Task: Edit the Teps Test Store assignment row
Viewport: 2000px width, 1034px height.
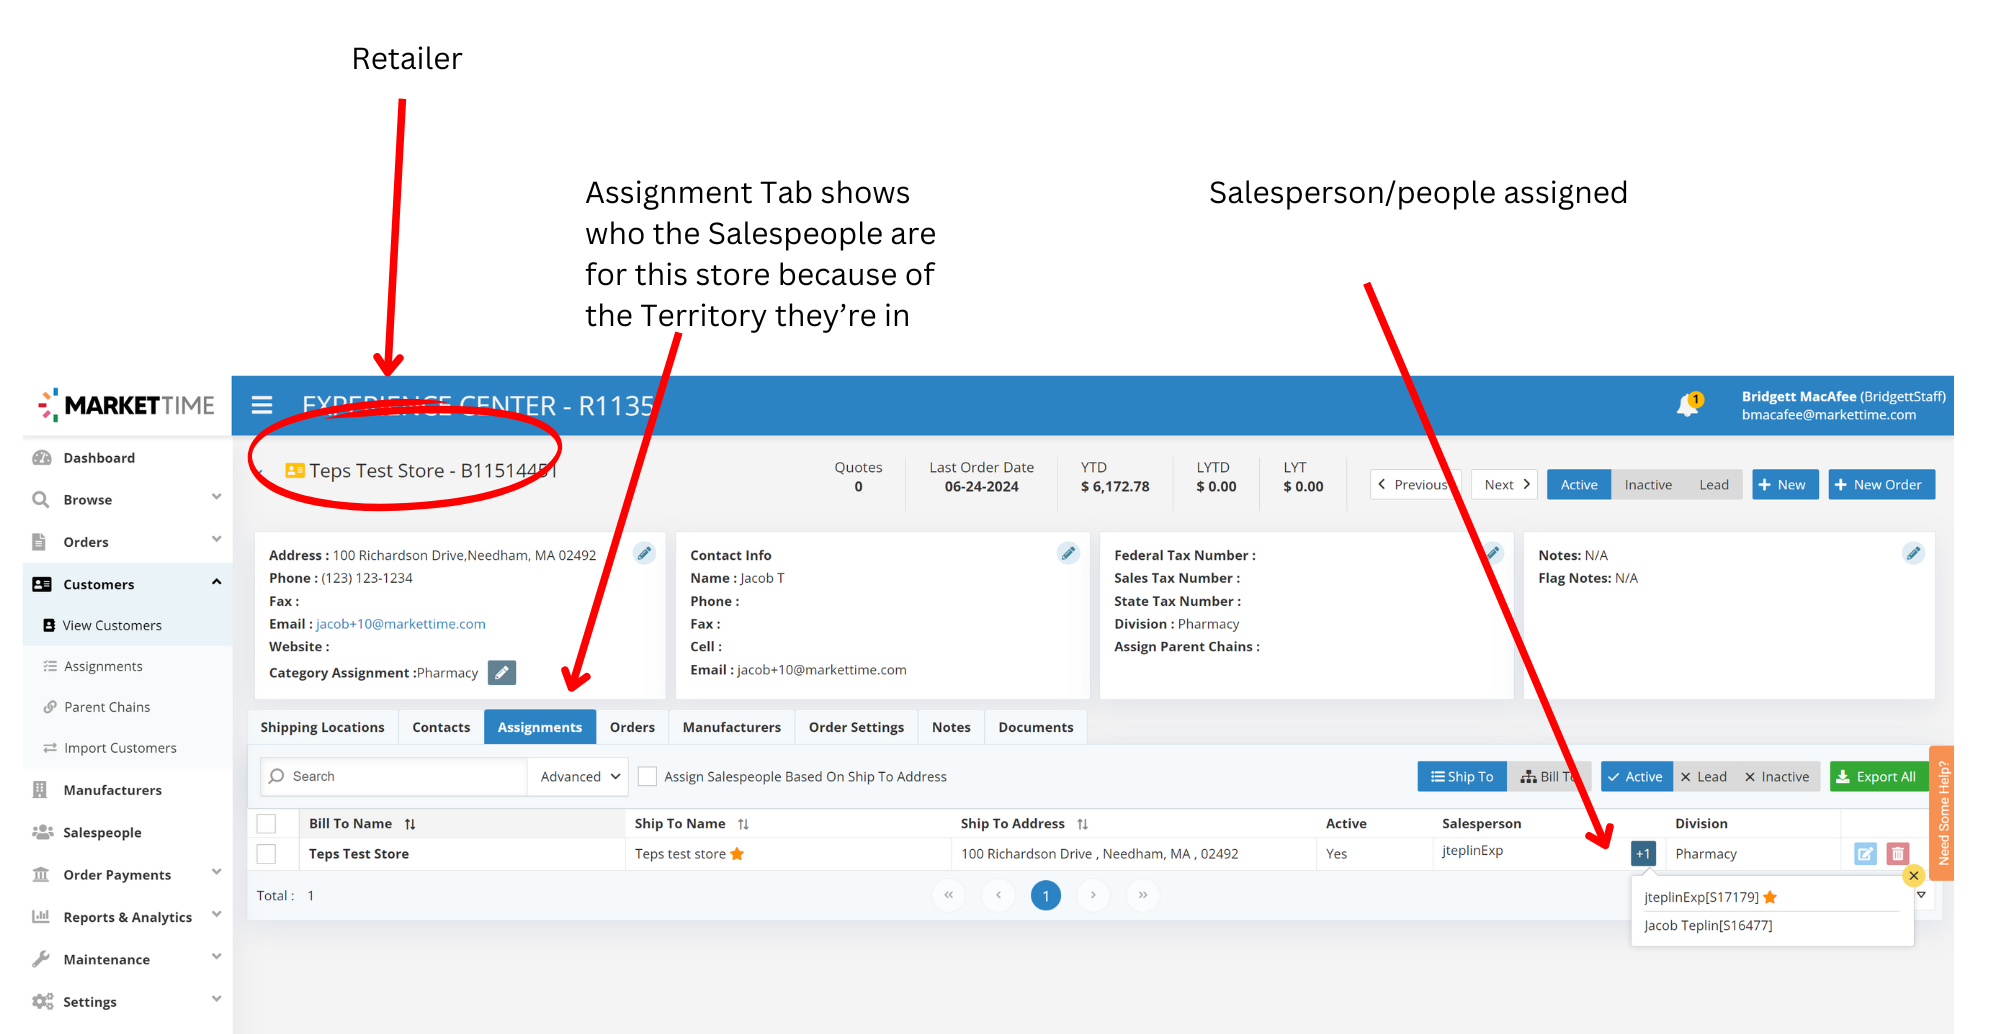Action: click(1865, 853)
